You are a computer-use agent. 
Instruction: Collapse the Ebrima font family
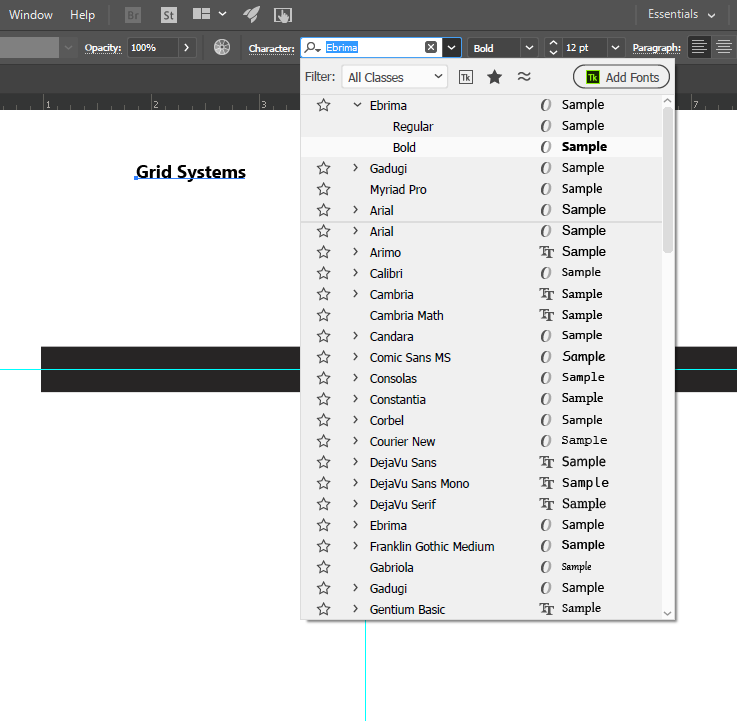[x=356, y=105]
